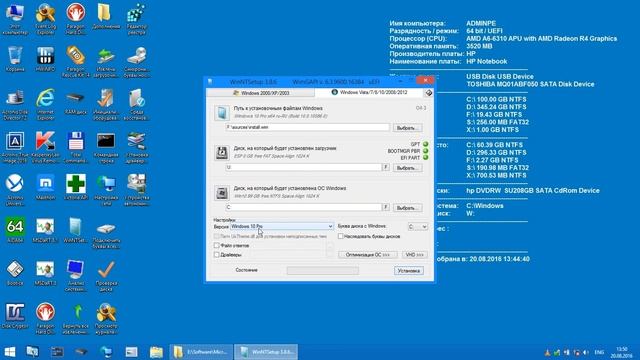Open Этот компьютер desktop icon
Screen dimensions: 640x360
coord(15,18)
